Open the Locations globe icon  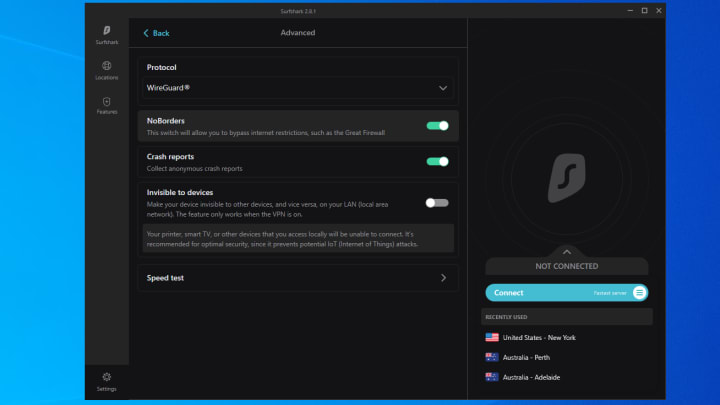click(x=107, y=66)
